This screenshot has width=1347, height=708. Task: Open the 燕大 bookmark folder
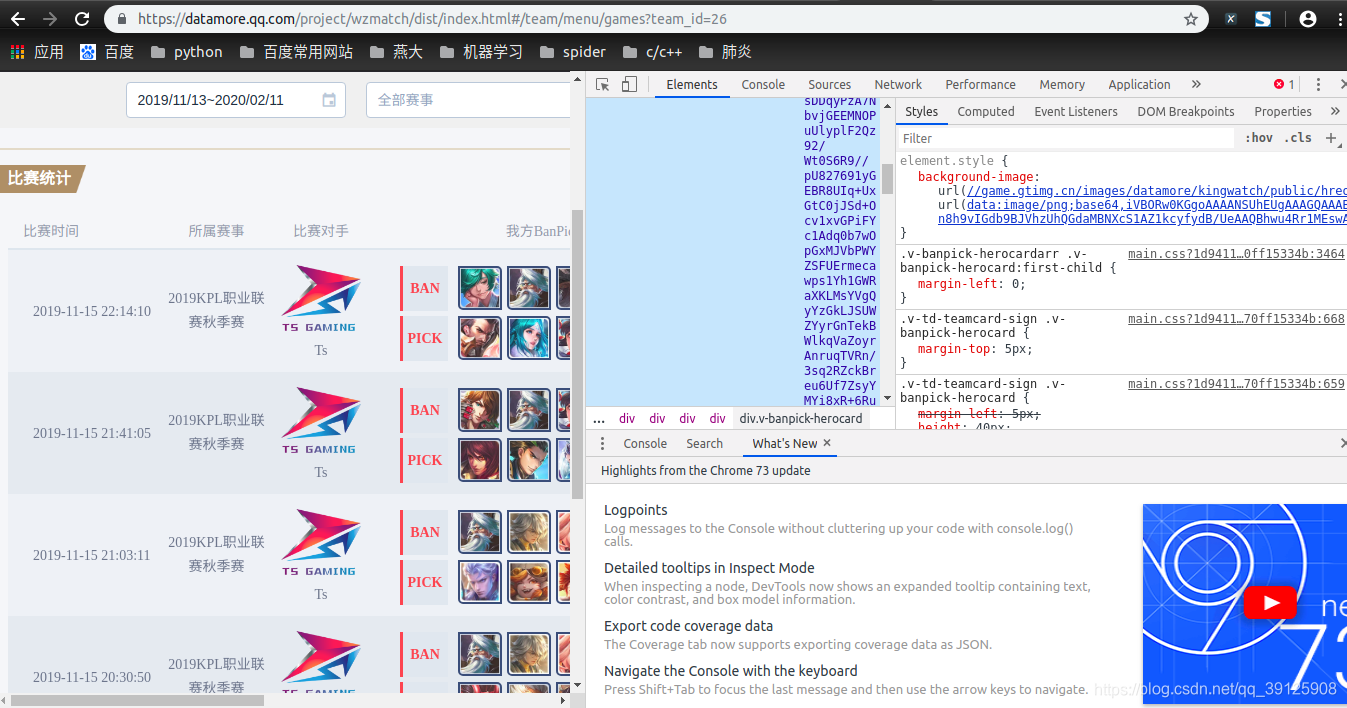(395, 52)
